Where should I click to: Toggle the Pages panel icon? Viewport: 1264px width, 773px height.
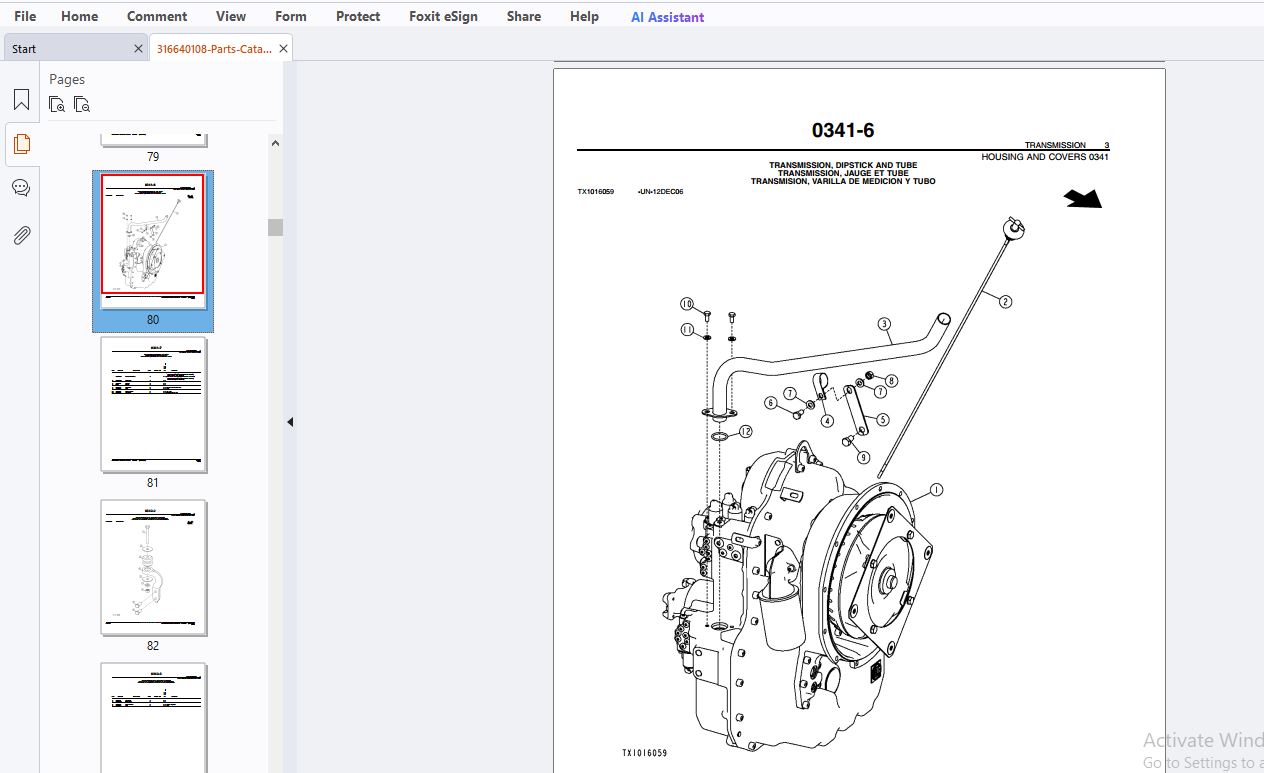point(21,143)
